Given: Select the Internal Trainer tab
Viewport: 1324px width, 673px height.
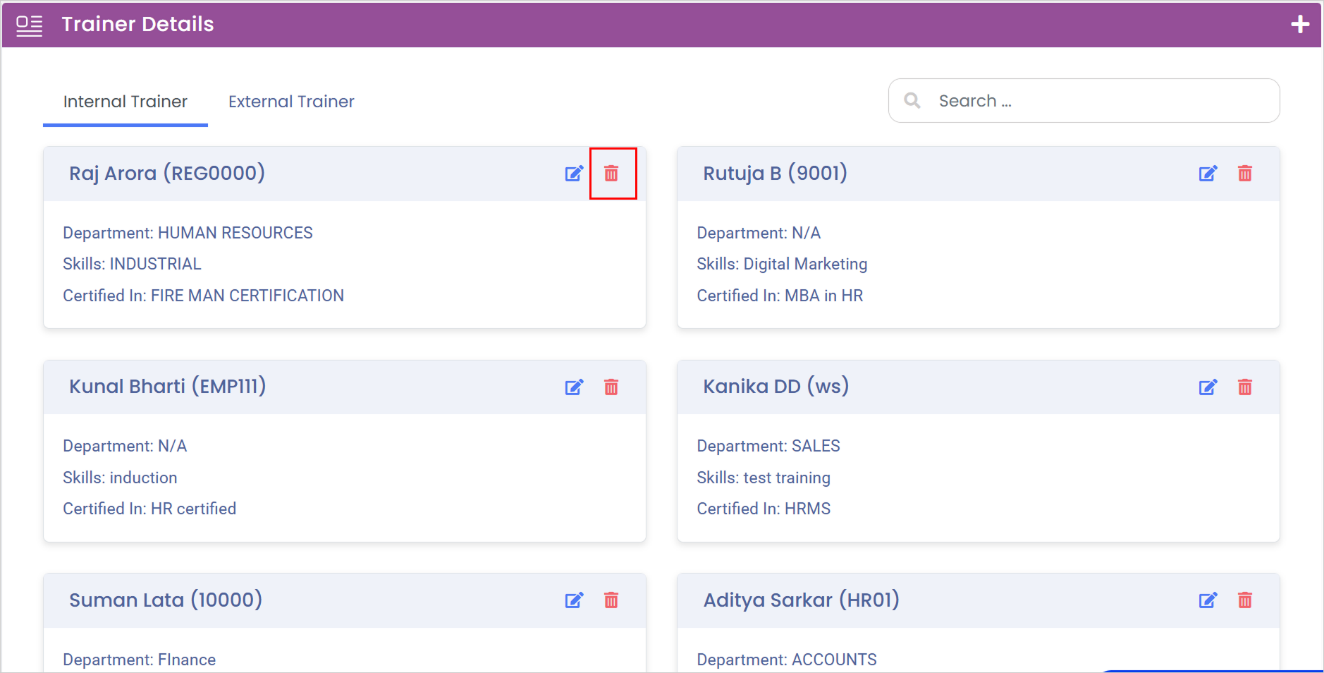Looking at the screenshot, I should coord(125,101).
